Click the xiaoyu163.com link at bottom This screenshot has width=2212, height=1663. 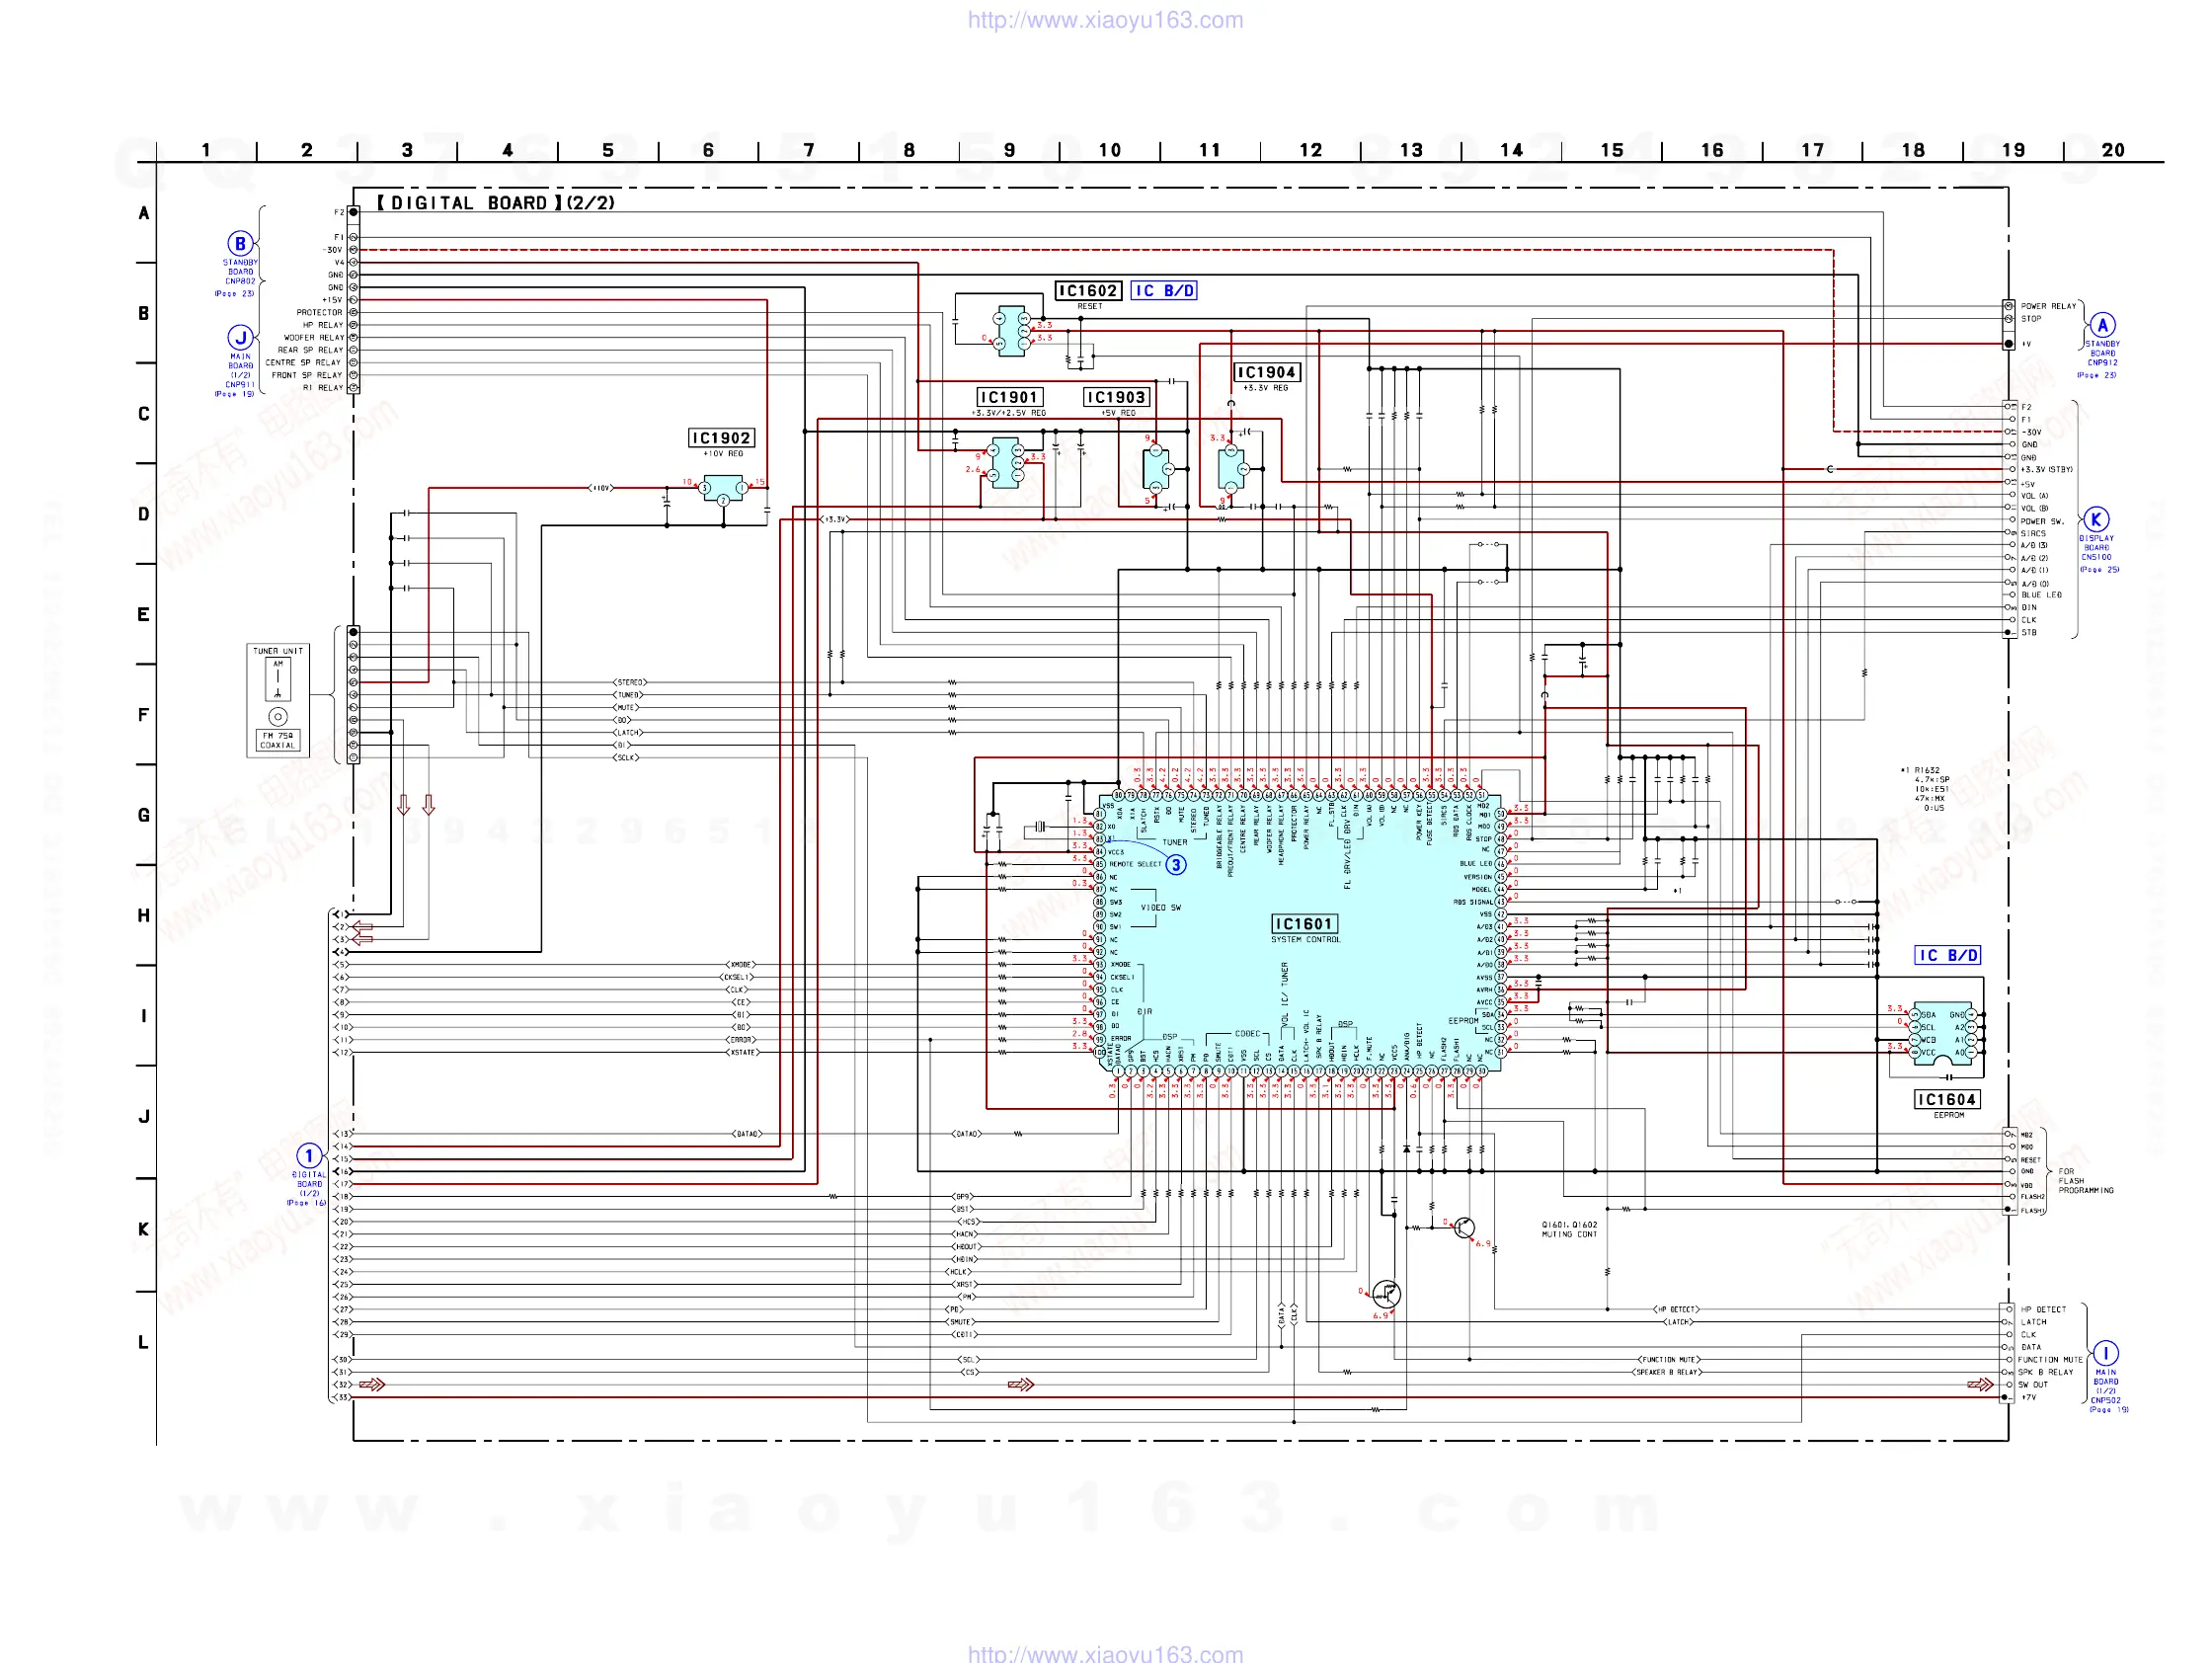click(x=1105, y=1653)
